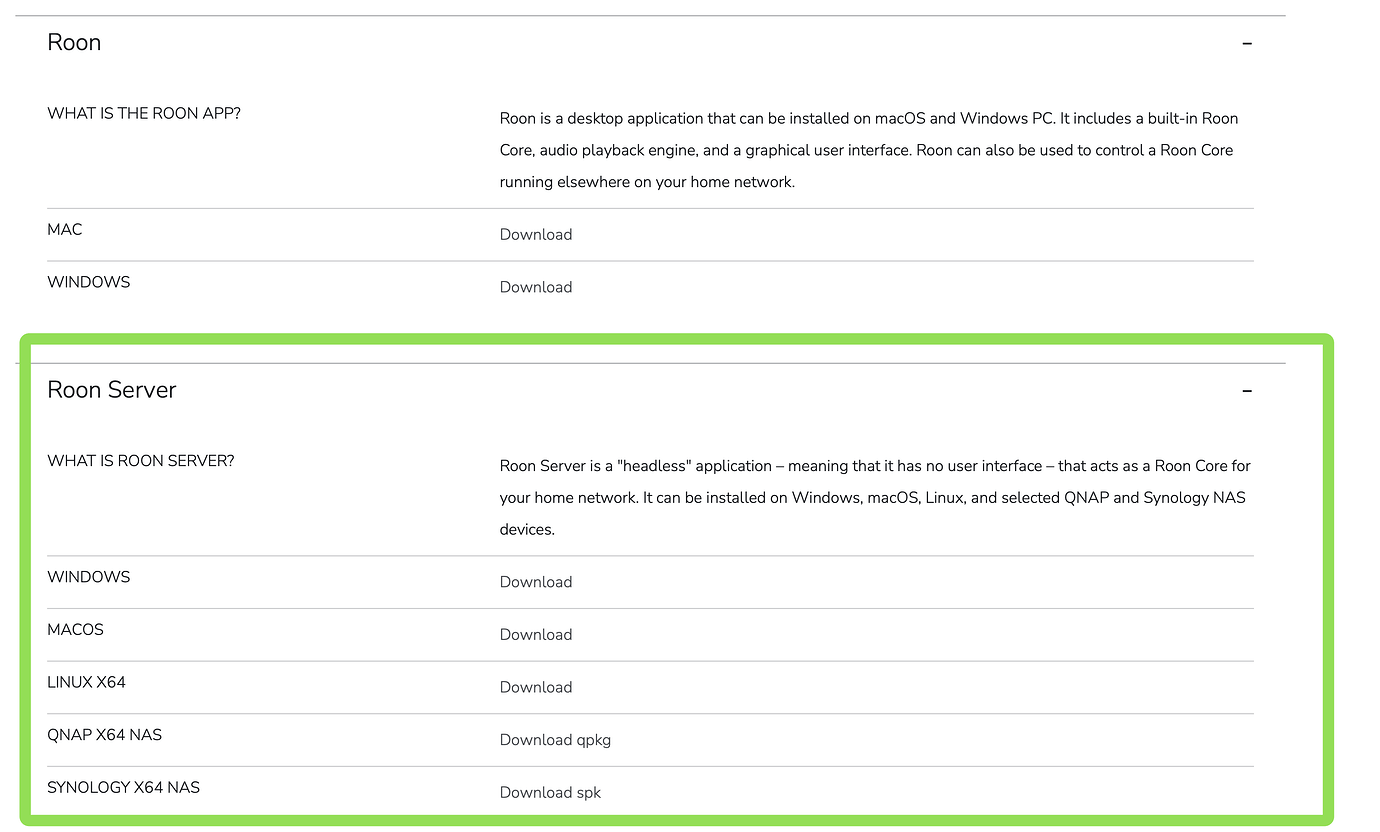Click the MAC row label

[64, 229]
